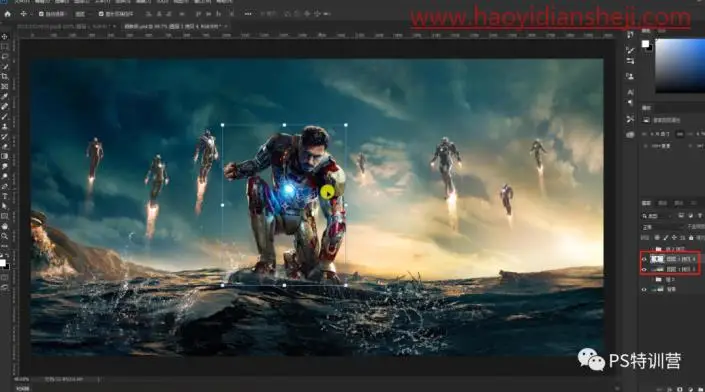This screenshot has width=705, height=392.
Task: Select the Move tool in the left toolbar
Action: tap(4, 36)
